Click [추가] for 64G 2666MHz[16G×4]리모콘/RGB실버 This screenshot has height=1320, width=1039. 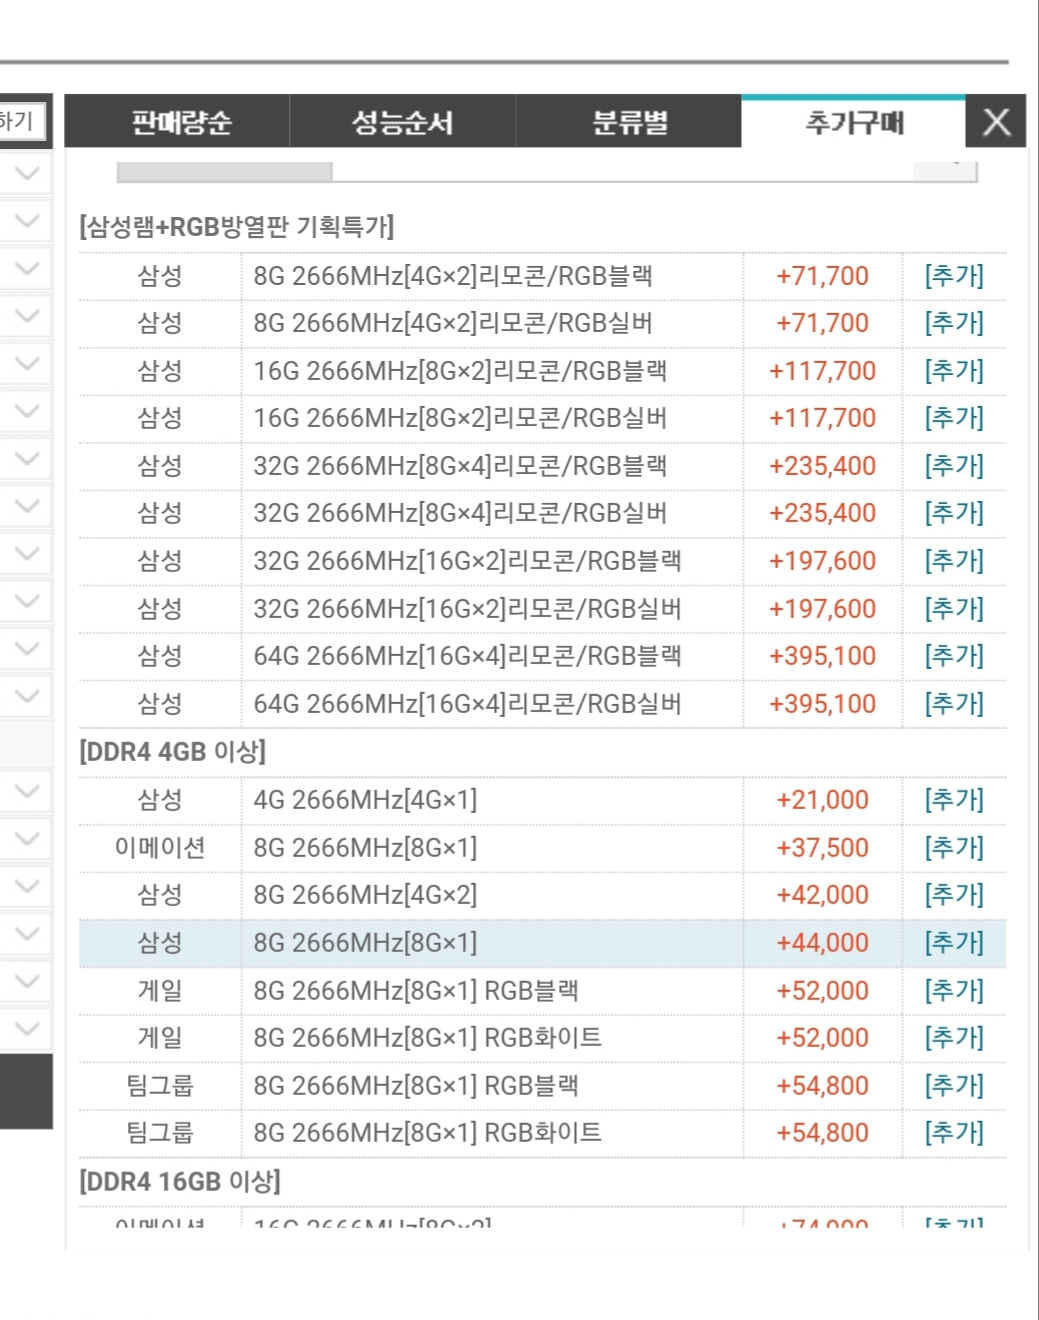tap(954, 704)
